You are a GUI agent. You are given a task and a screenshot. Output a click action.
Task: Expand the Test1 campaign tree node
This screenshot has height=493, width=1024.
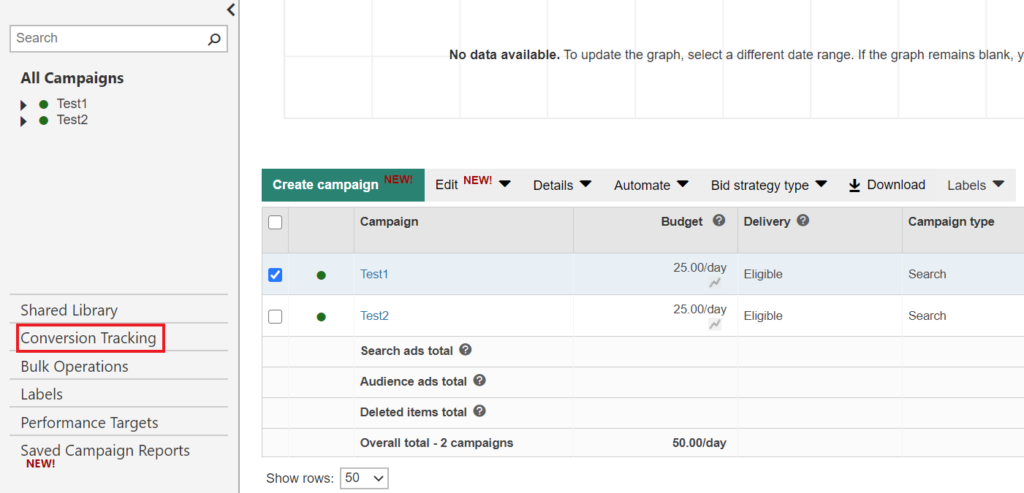[24, 105]
